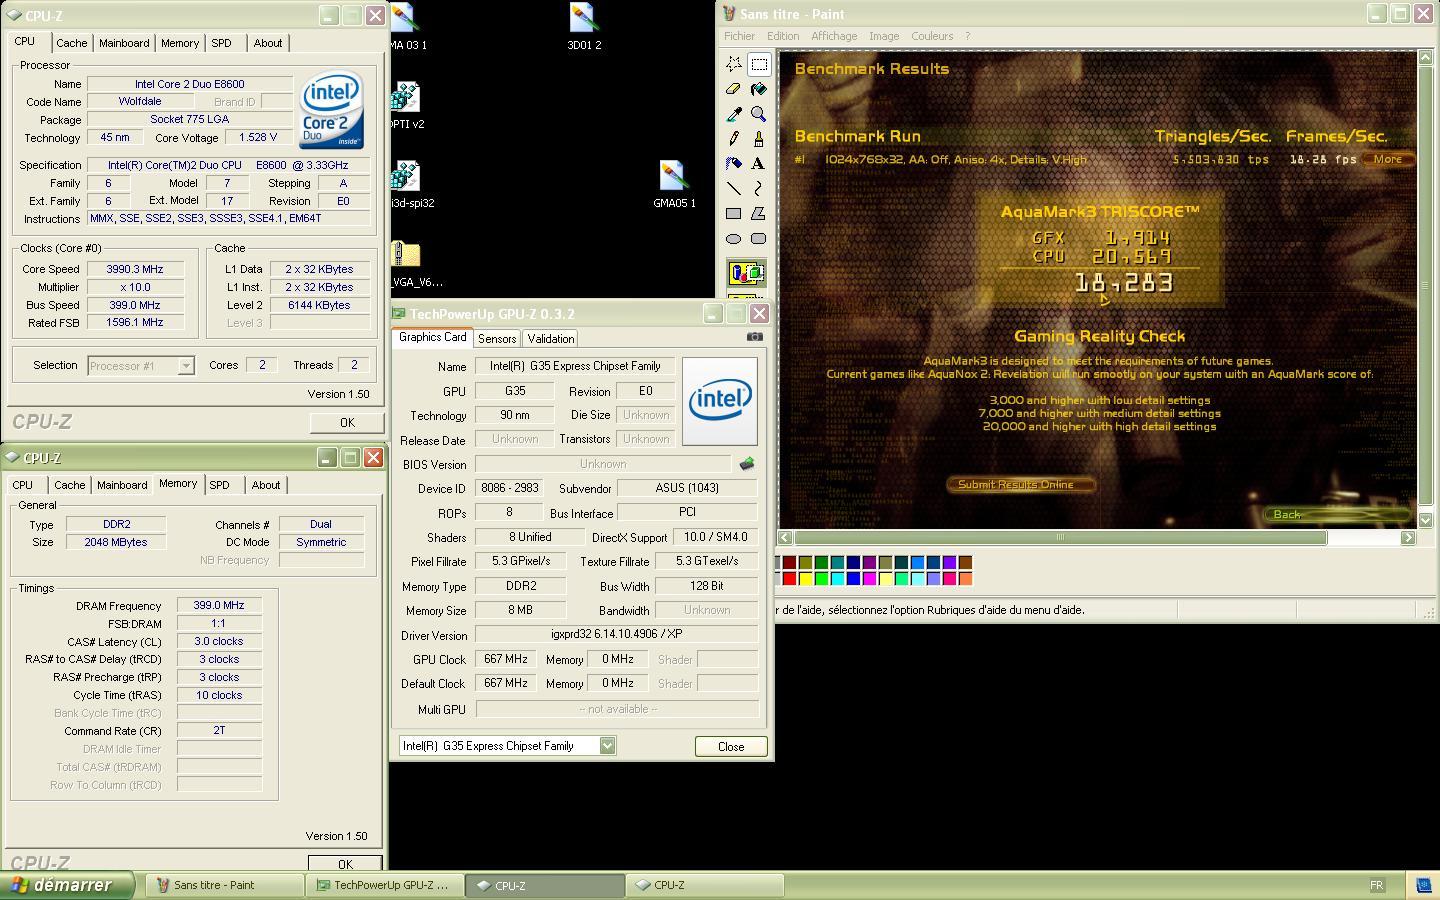Select the PTI v2 desktop icon
This screenshot has height=900, width=1440.
point(406,106)
